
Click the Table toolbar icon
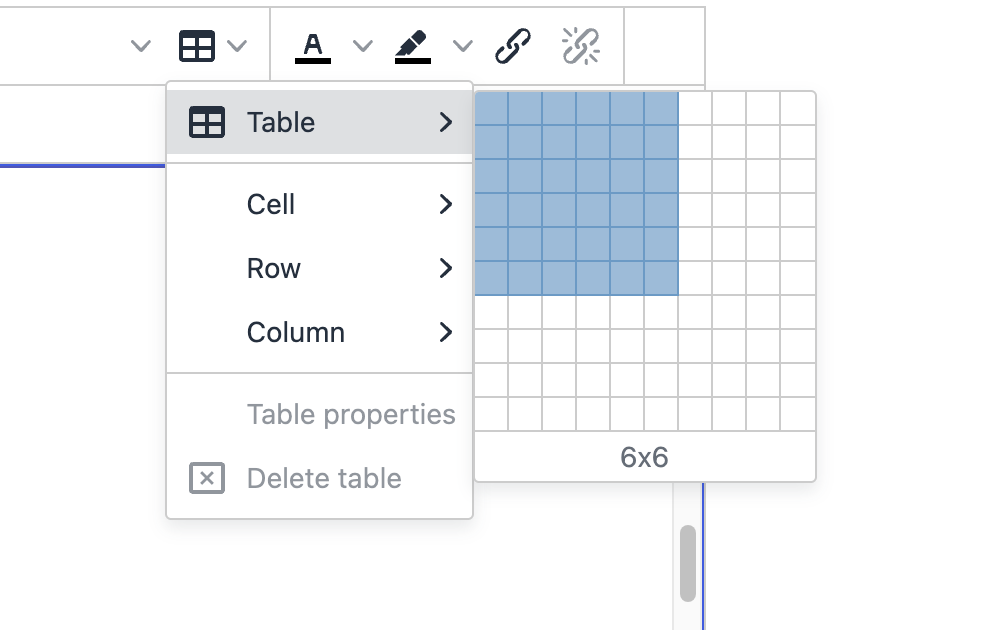[197, 46]
